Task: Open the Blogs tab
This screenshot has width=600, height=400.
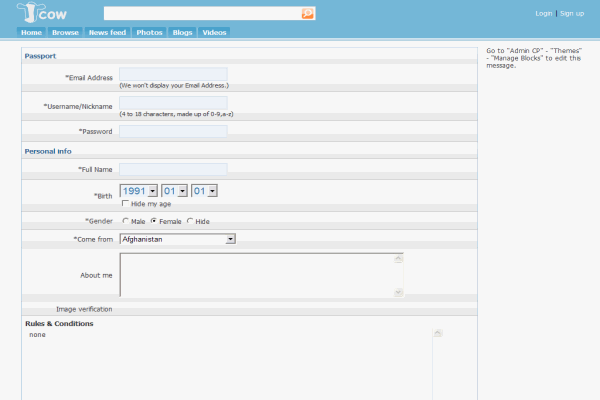Action: pos(182,32)
